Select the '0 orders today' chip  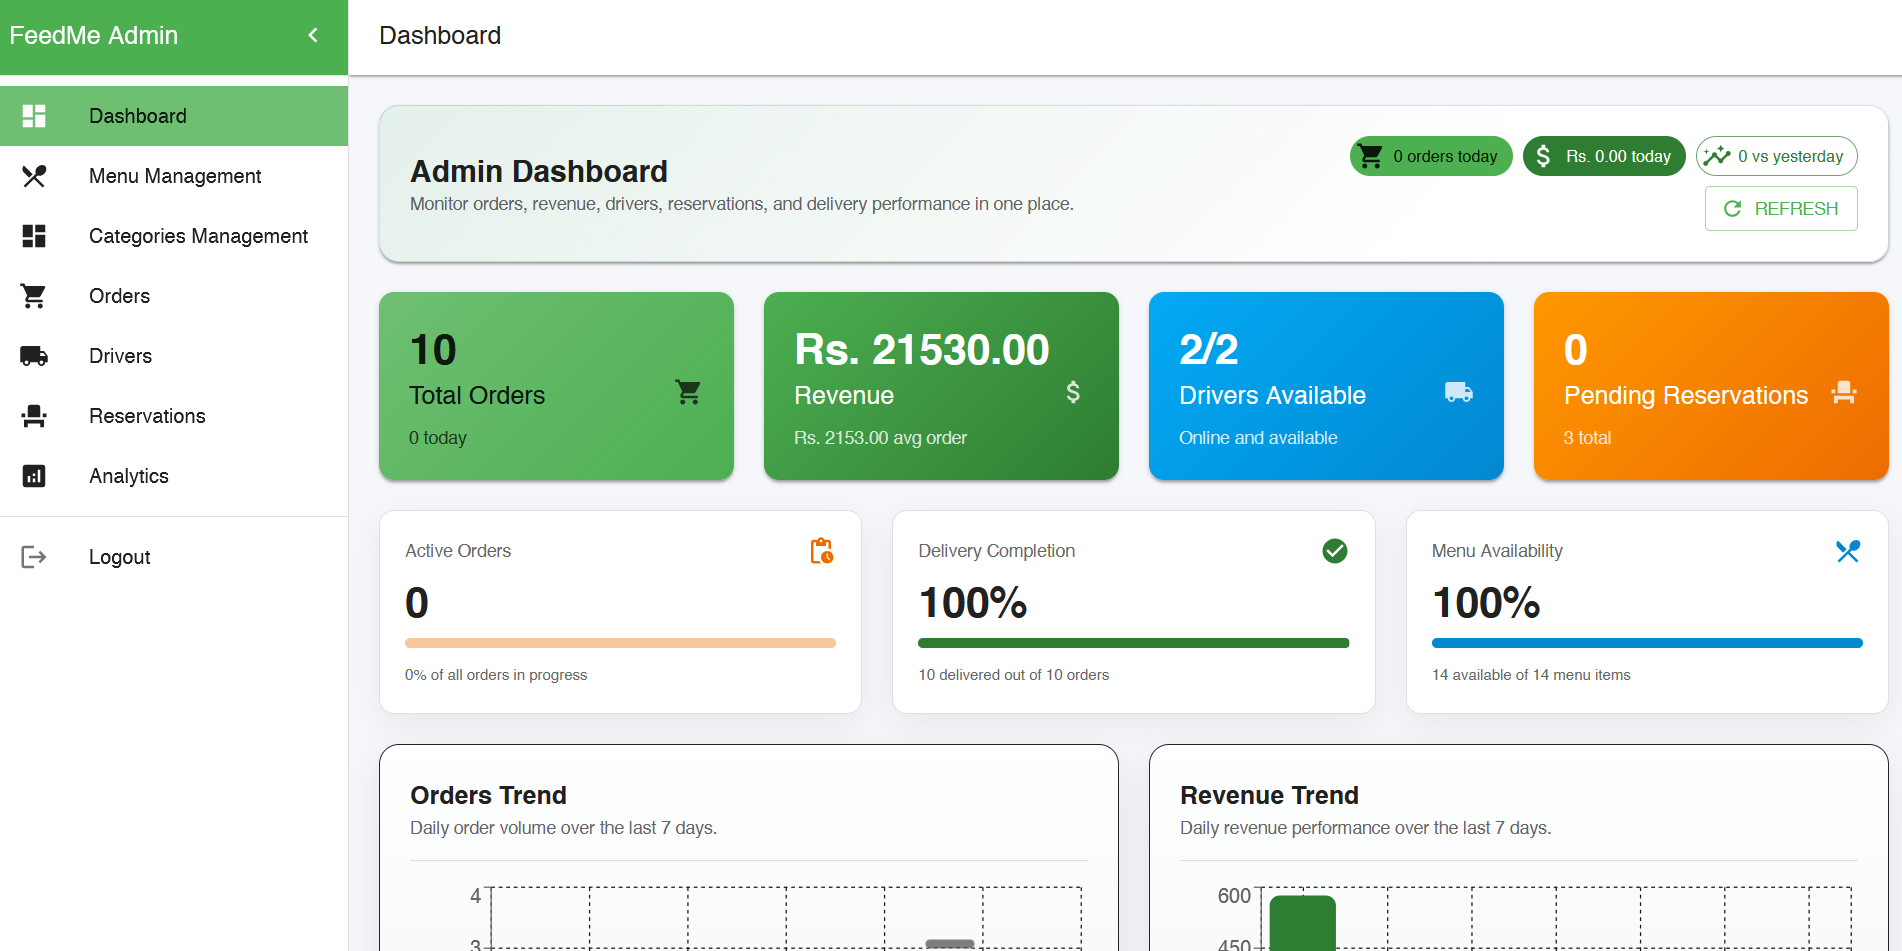pyautogui.click(x=1431, y=156)
